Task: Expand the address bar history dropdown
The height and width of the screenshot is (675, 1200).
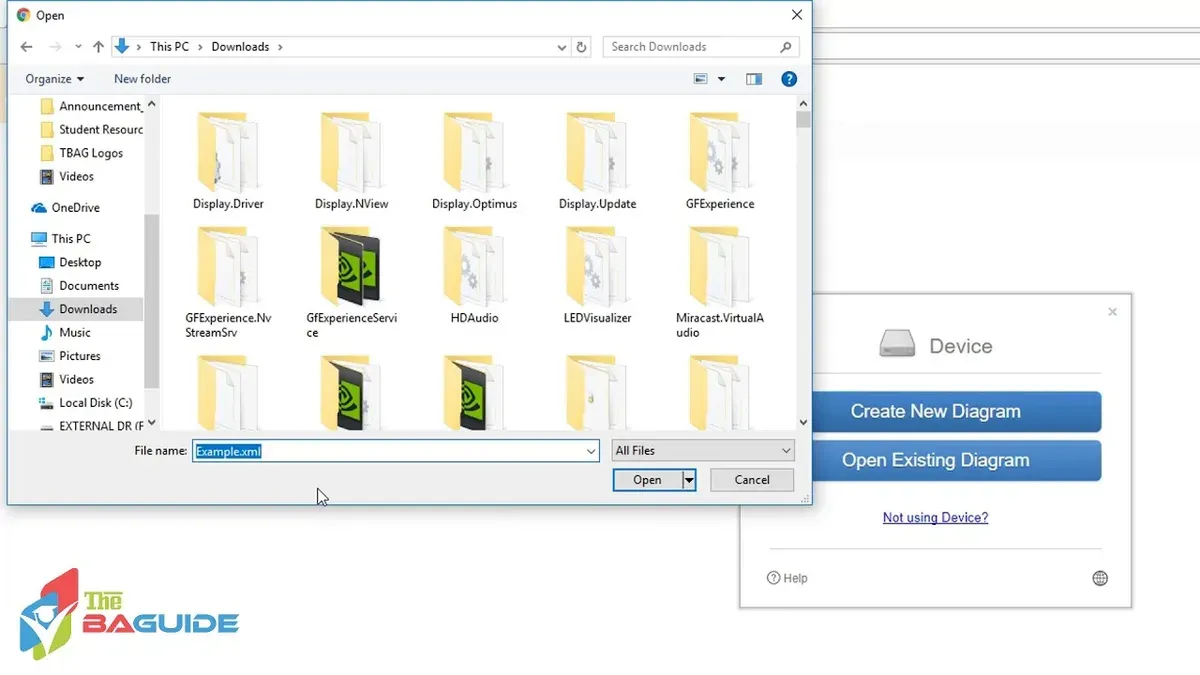Action: [562, 47]
